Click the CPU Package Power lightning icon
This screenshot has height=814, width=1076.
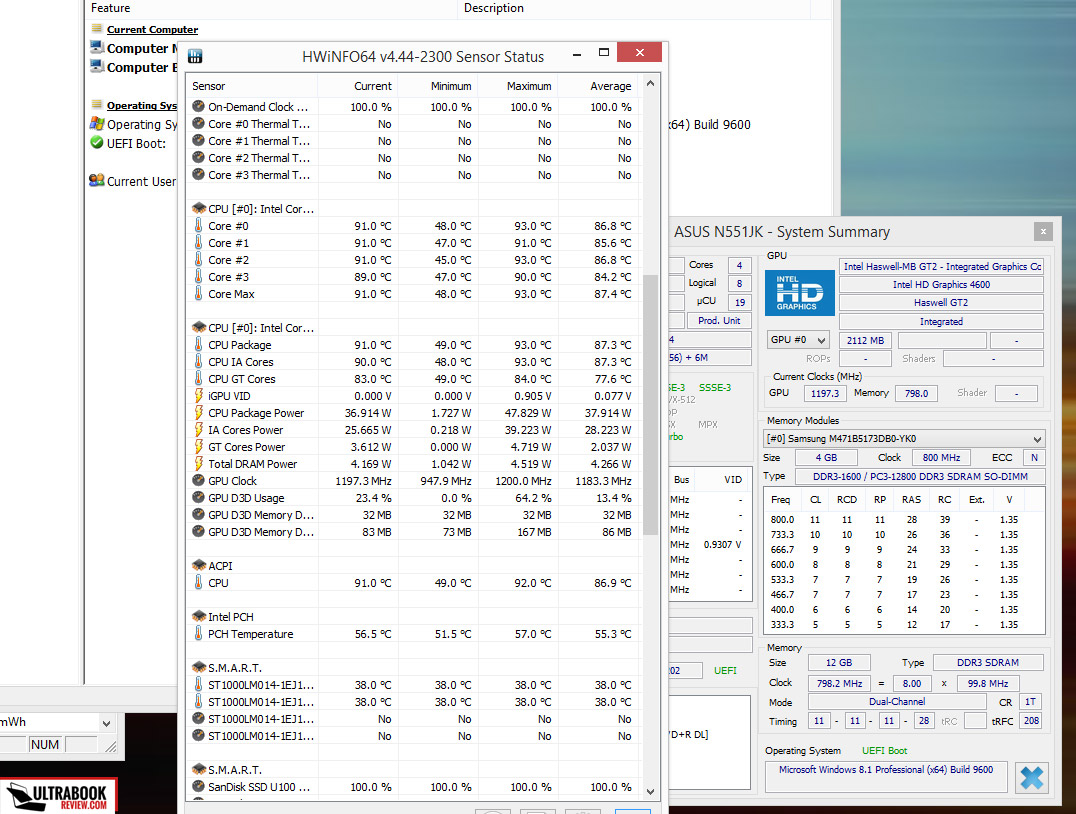(x=198, y=412)
